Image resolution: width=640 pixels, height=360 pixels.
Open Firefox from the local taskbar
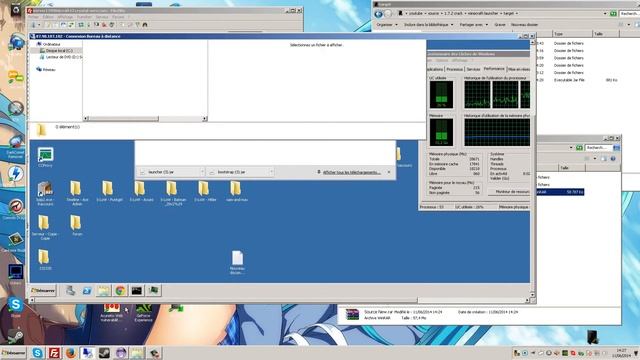pos(71,353)
